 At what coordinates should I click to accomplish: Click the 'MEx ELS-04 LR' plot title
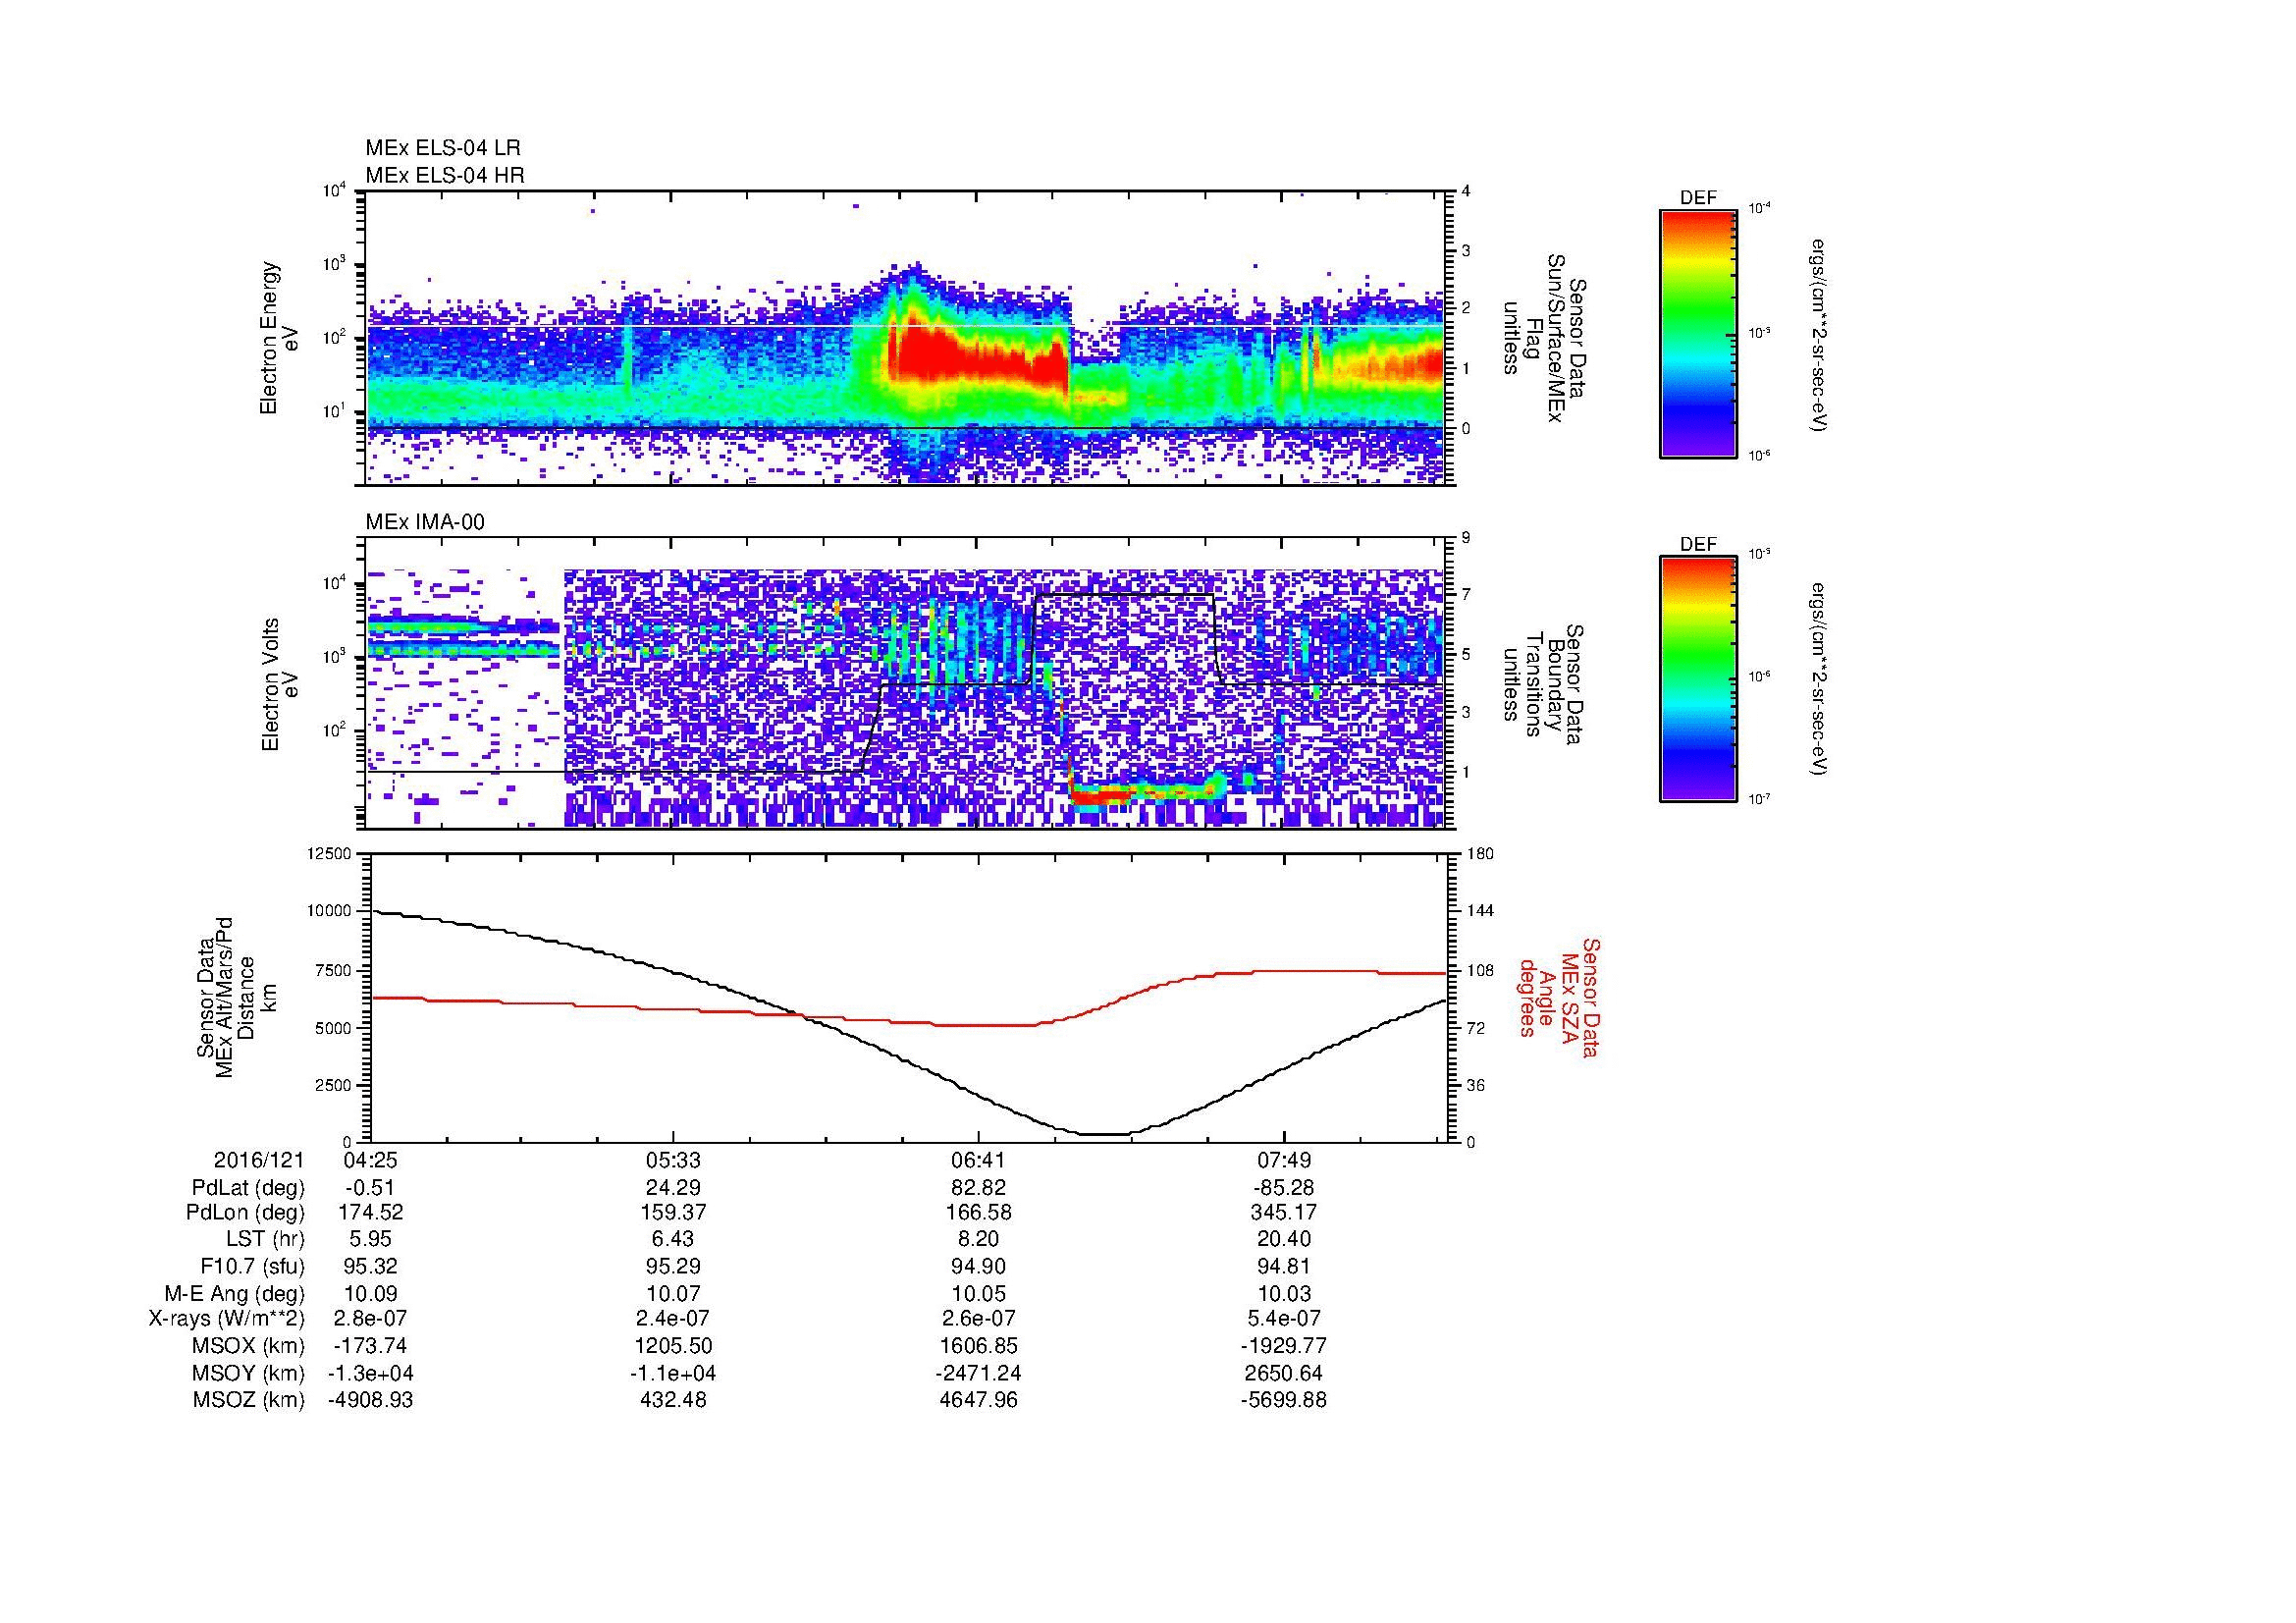tap(443, 148)
